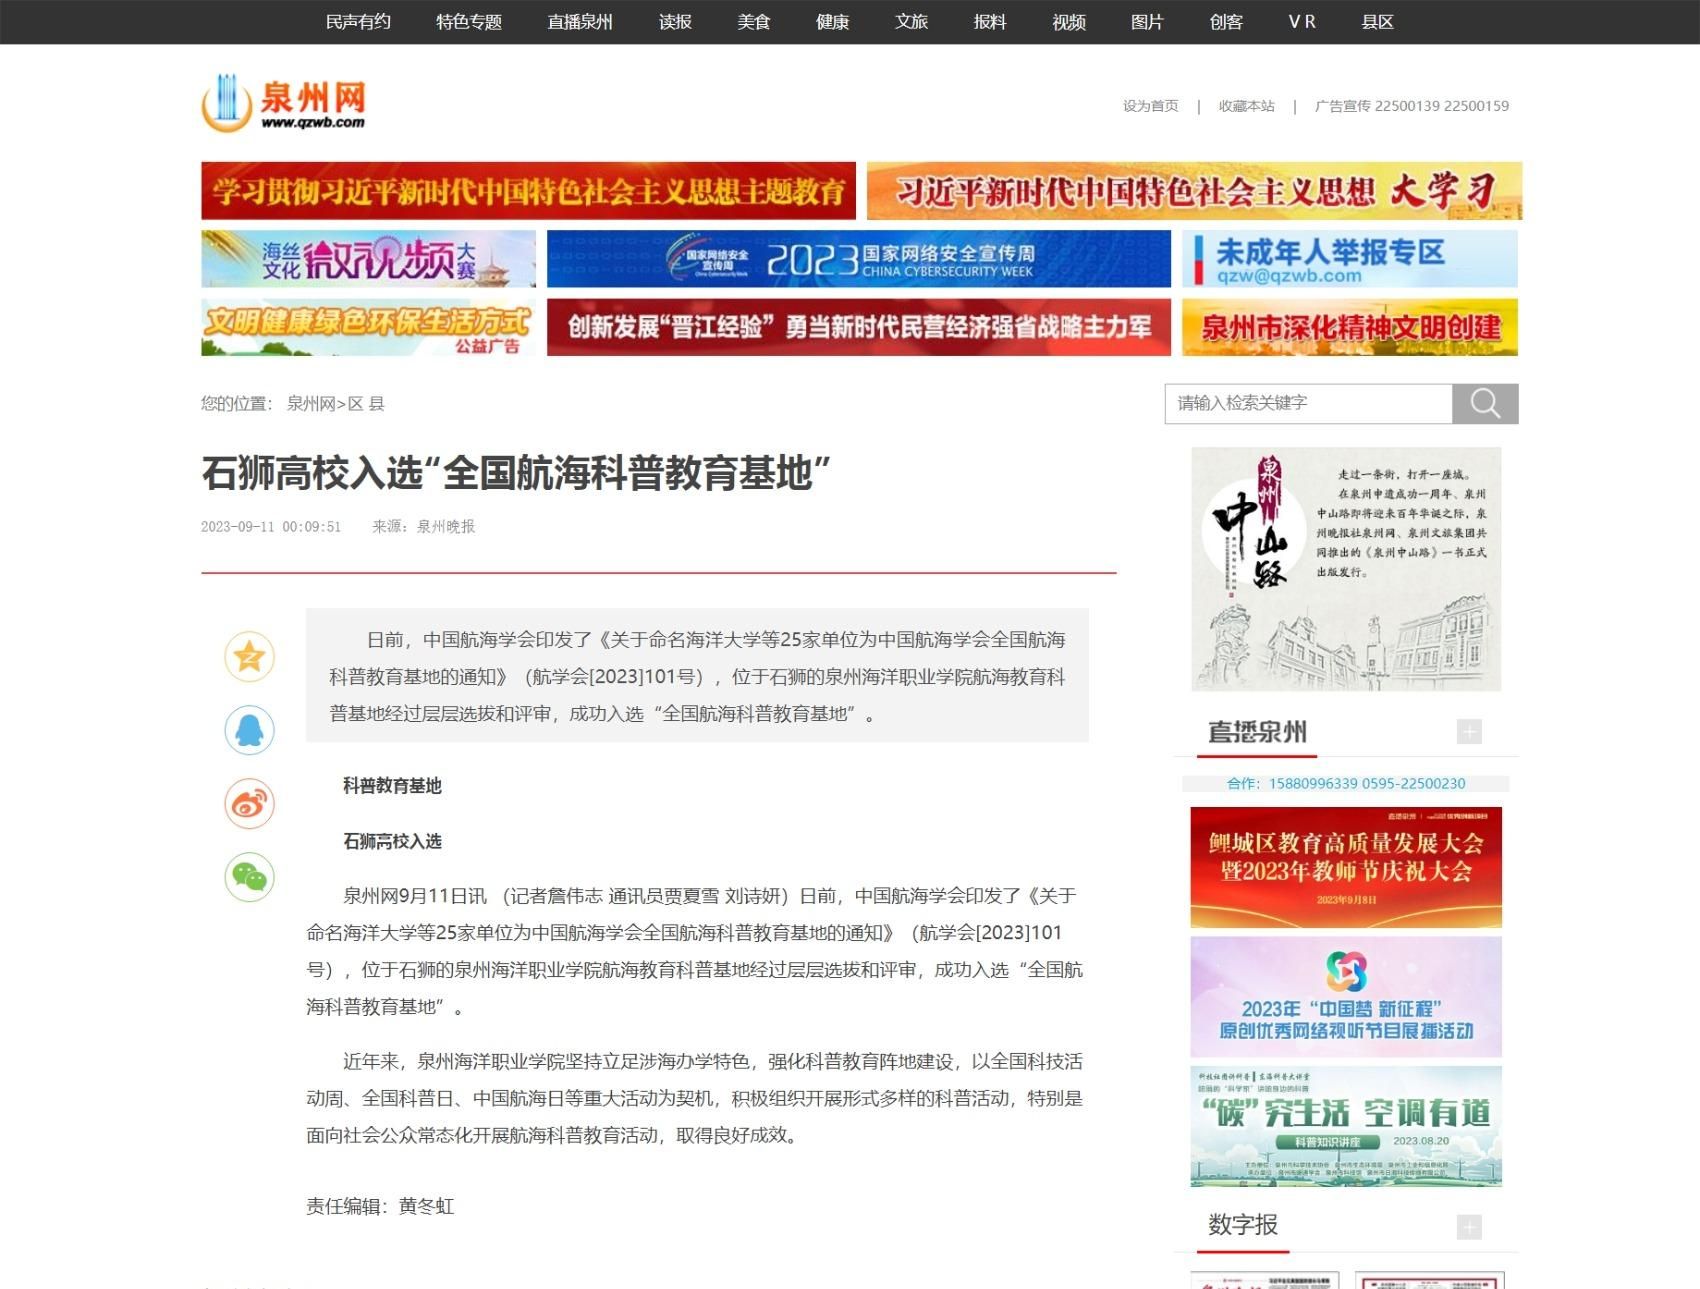Click the 设为首页 link
Viewport: 1700px width, 1289px height.
tap(1150, 106)
